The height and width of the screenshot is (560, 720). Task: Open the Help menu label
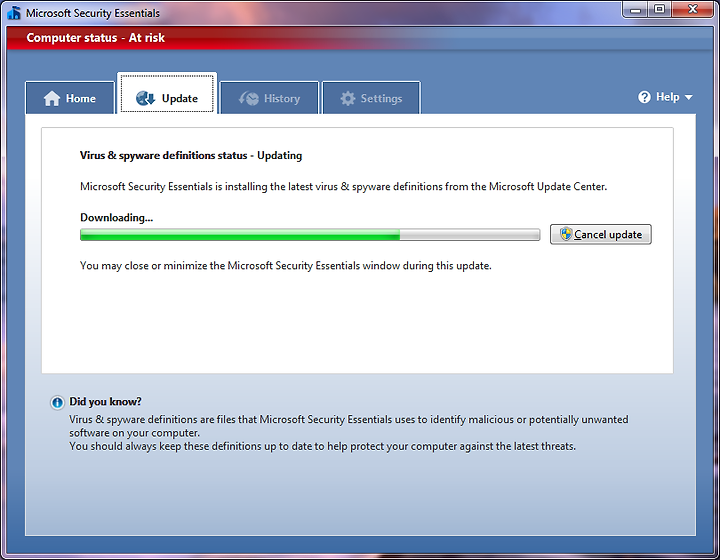click(x=668, y=97)
